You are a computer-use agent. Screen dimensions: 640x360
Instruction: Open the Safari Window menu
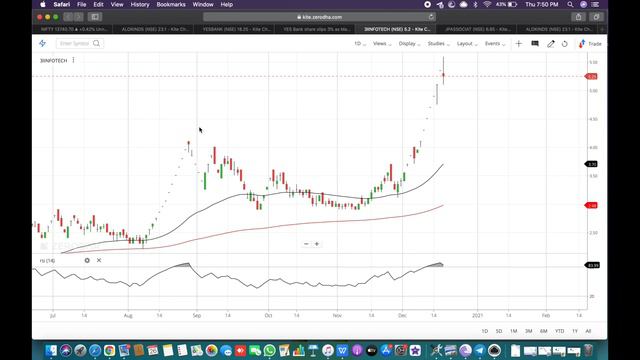[203, 4]
